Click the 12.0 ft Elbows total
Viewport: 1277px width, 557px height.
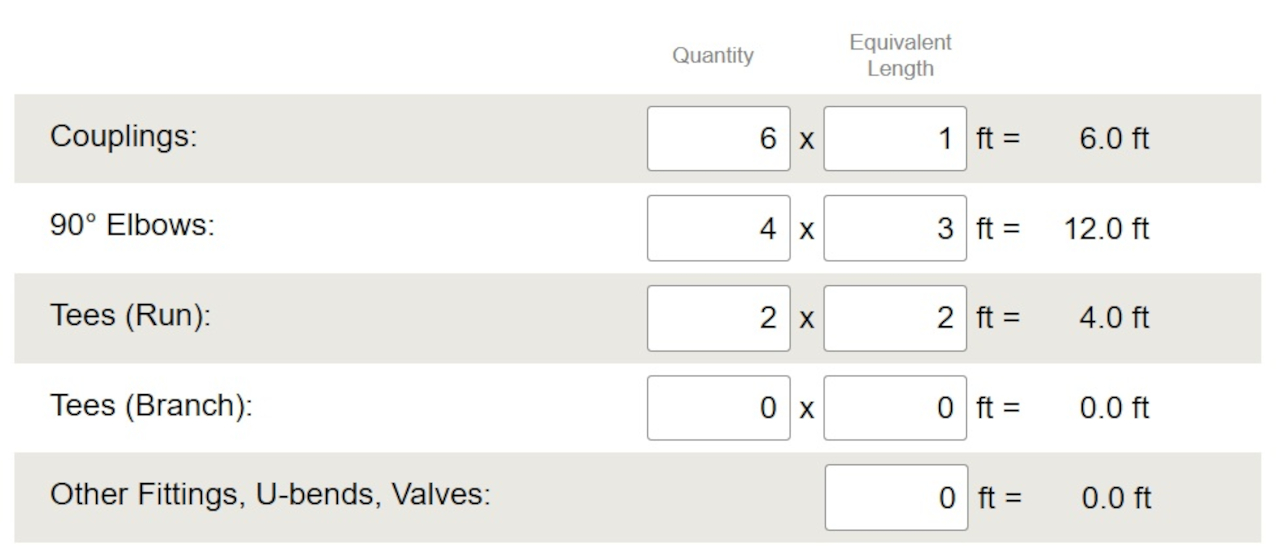pyautogui.click(x=1107, y=229)
